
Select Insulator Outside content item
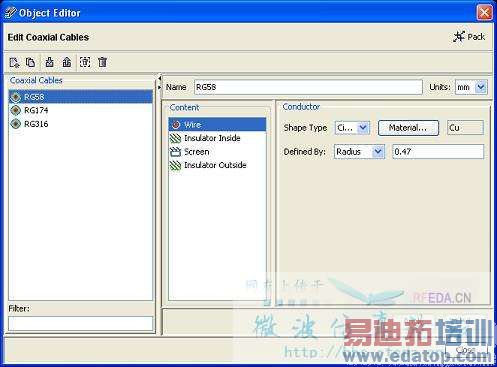tap(217, 165)
